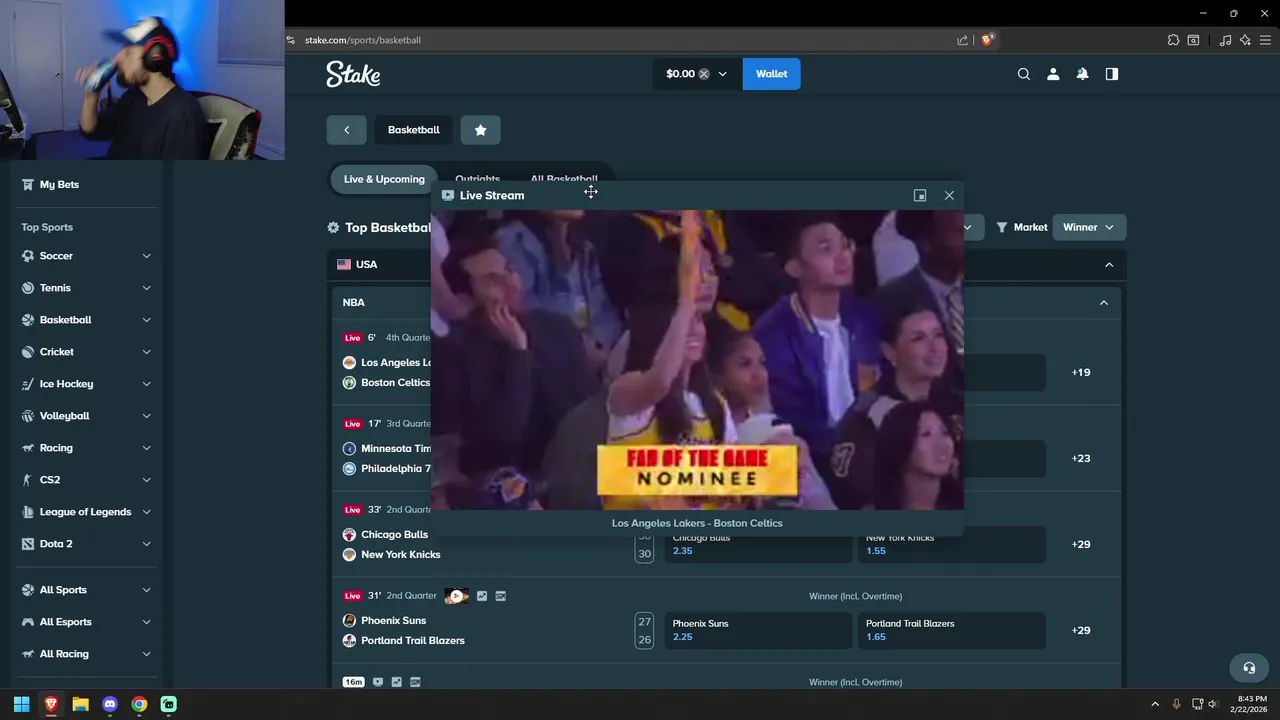Click the filter funnel icon next to Market
Viewport: 1280px width, 720px height.
(x=1001, y=227)
